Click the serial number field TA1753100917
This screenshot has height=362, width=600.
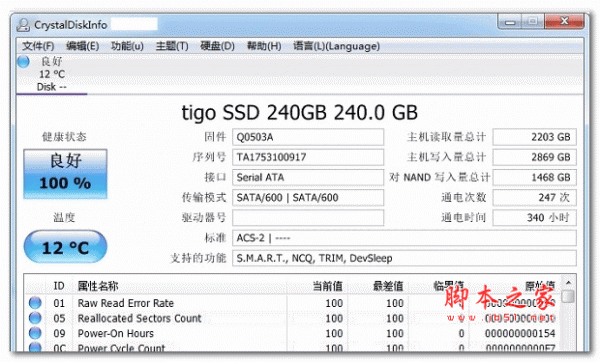click(x=308, y=157)
